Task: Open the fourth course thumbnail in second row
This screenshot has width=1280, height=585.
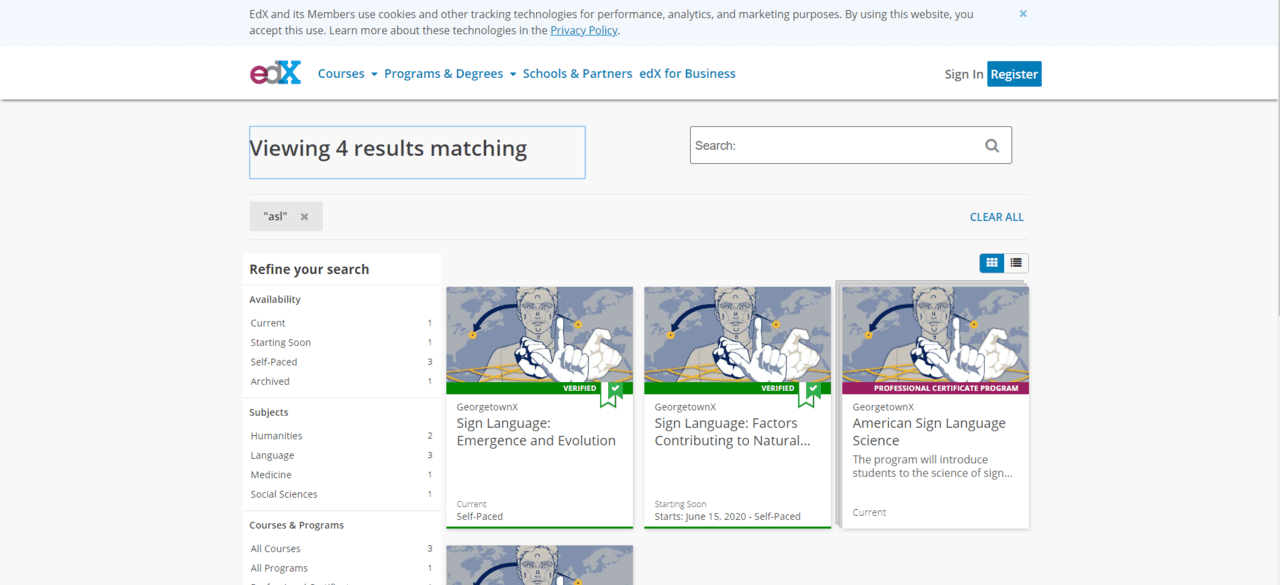Action: (539, 565)
